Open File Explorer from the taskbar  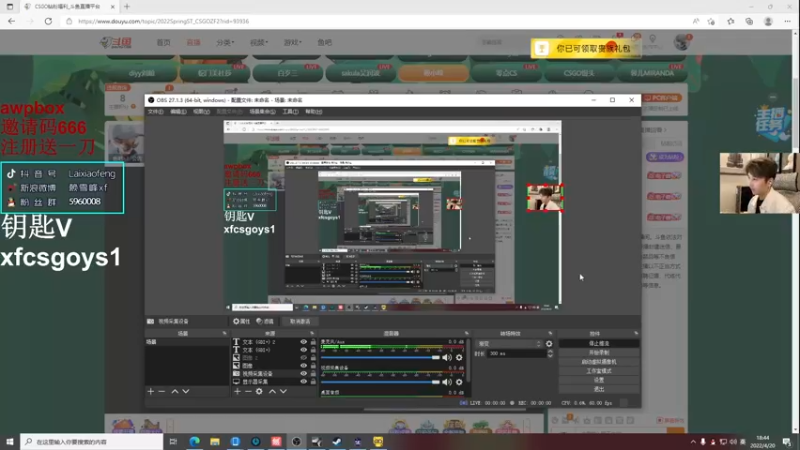click(x=215, y=442)
